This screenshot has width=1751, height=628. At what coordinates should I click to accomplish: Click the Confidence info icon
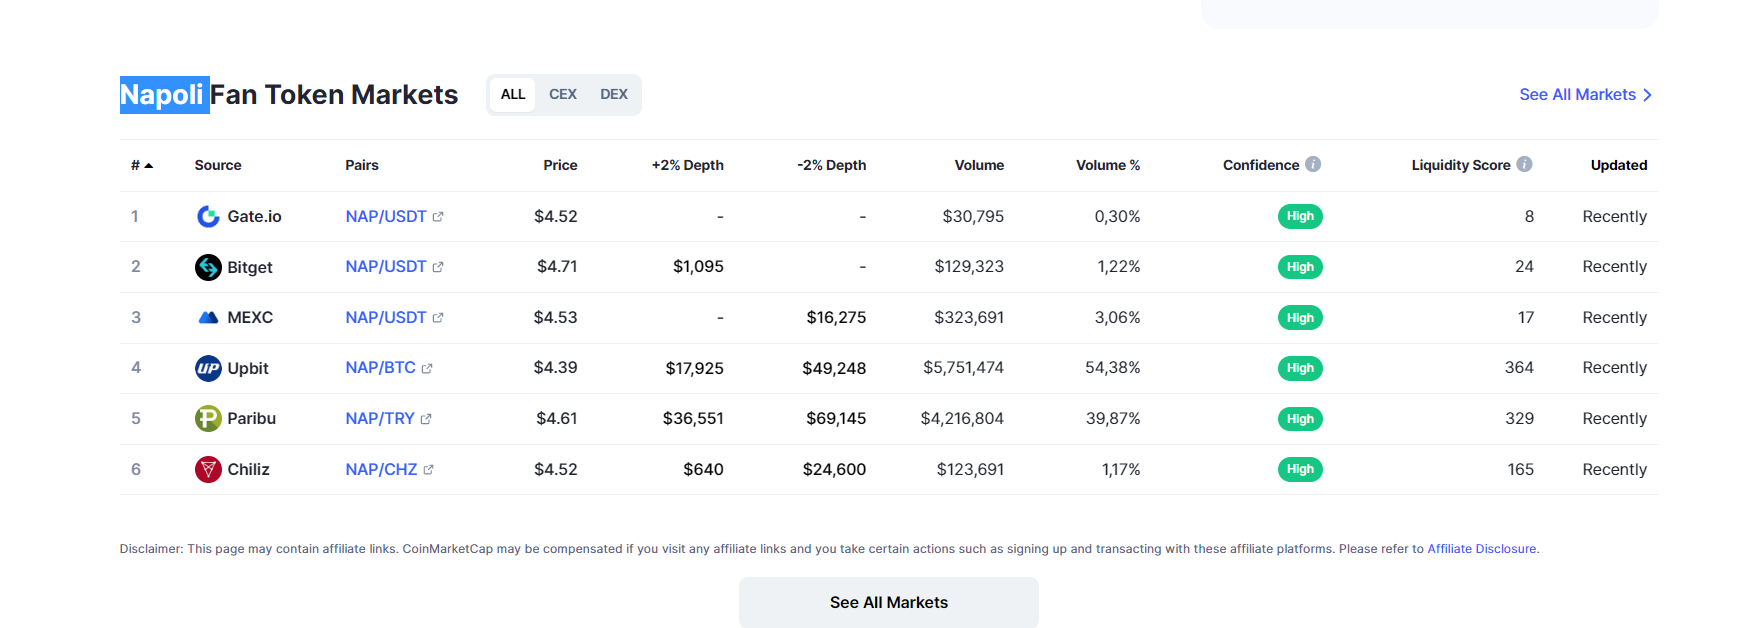click(x=1313, y=164)
